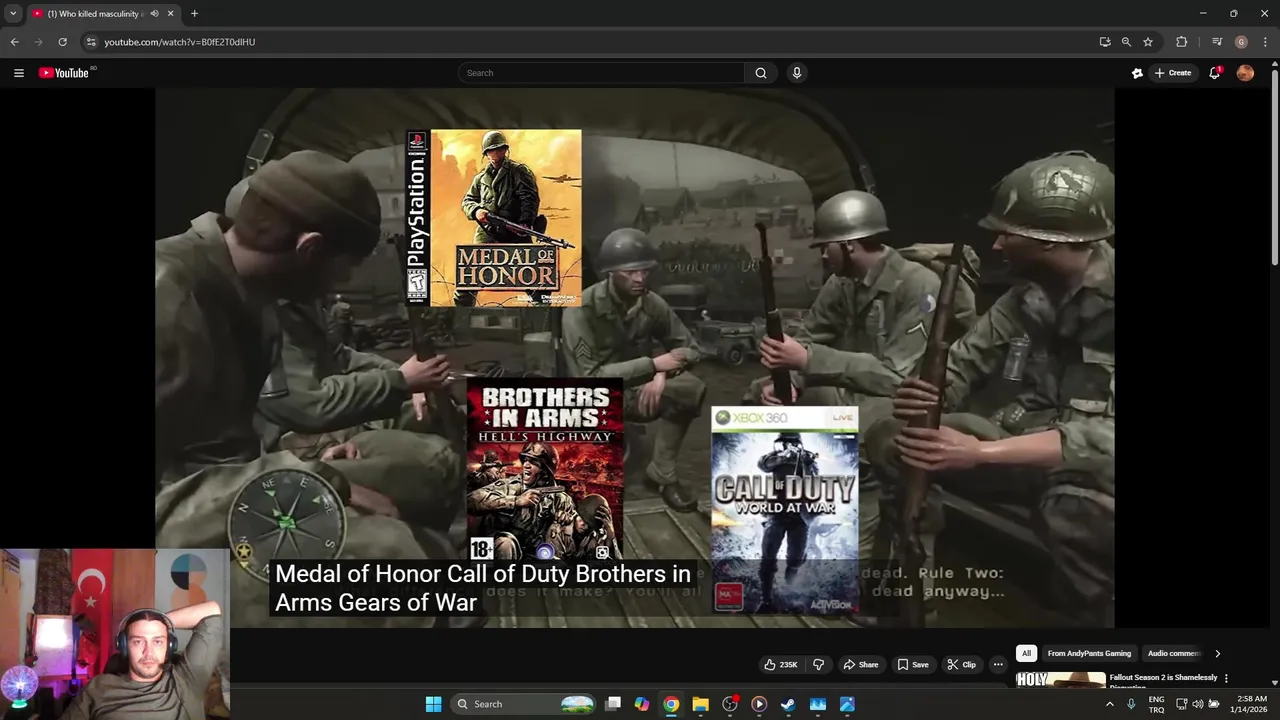Open the clock showing 2:58 AM
The width and height of the screenshot is (1280, 720).
pos(1251,704)
